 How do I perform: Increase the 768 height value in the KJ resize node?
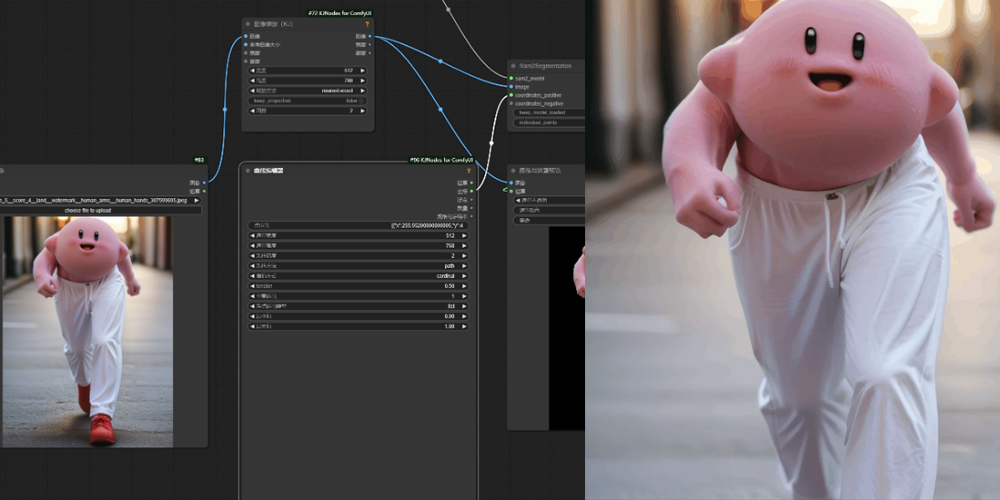(x=363, y=81)
